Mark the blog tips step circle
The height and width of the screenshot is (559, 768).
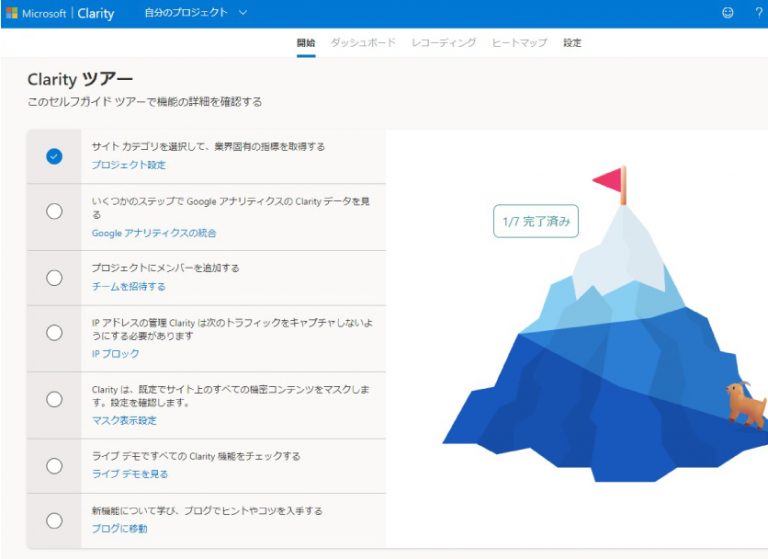(54, 520)
